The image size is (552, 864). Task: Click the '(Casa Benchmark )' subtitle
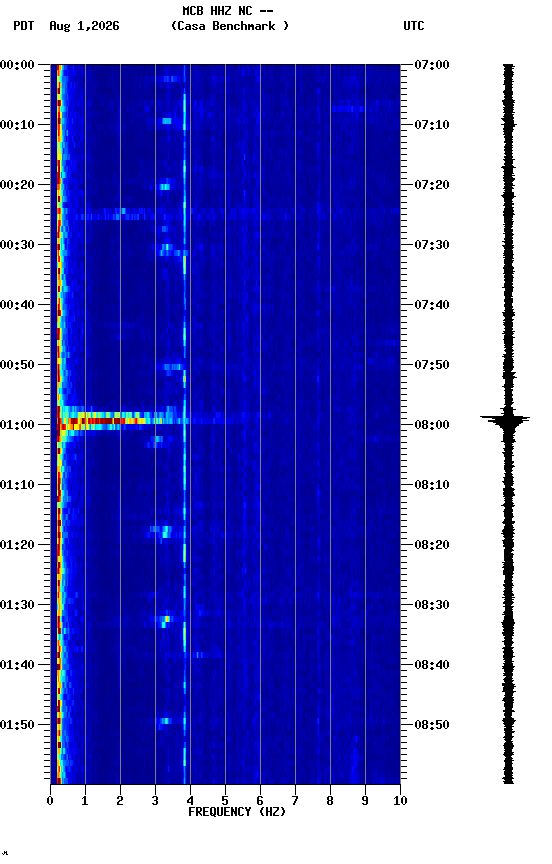click(x=230, y=26)
